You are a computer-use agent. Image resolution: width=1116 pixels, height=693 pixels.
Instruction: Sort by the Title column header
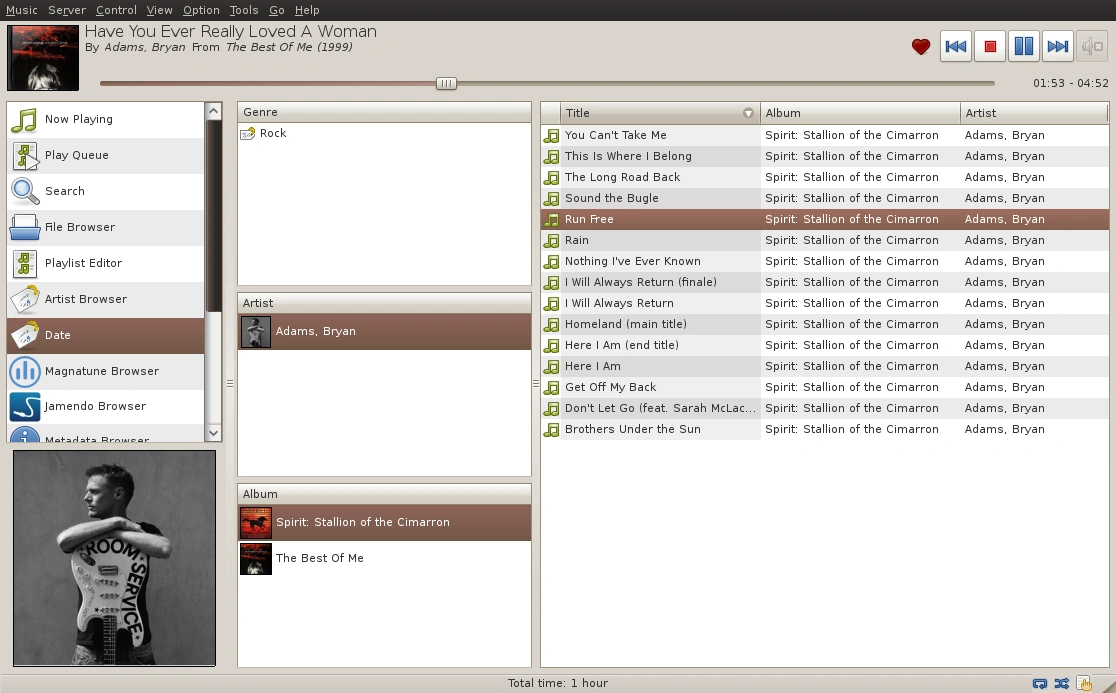660,113
